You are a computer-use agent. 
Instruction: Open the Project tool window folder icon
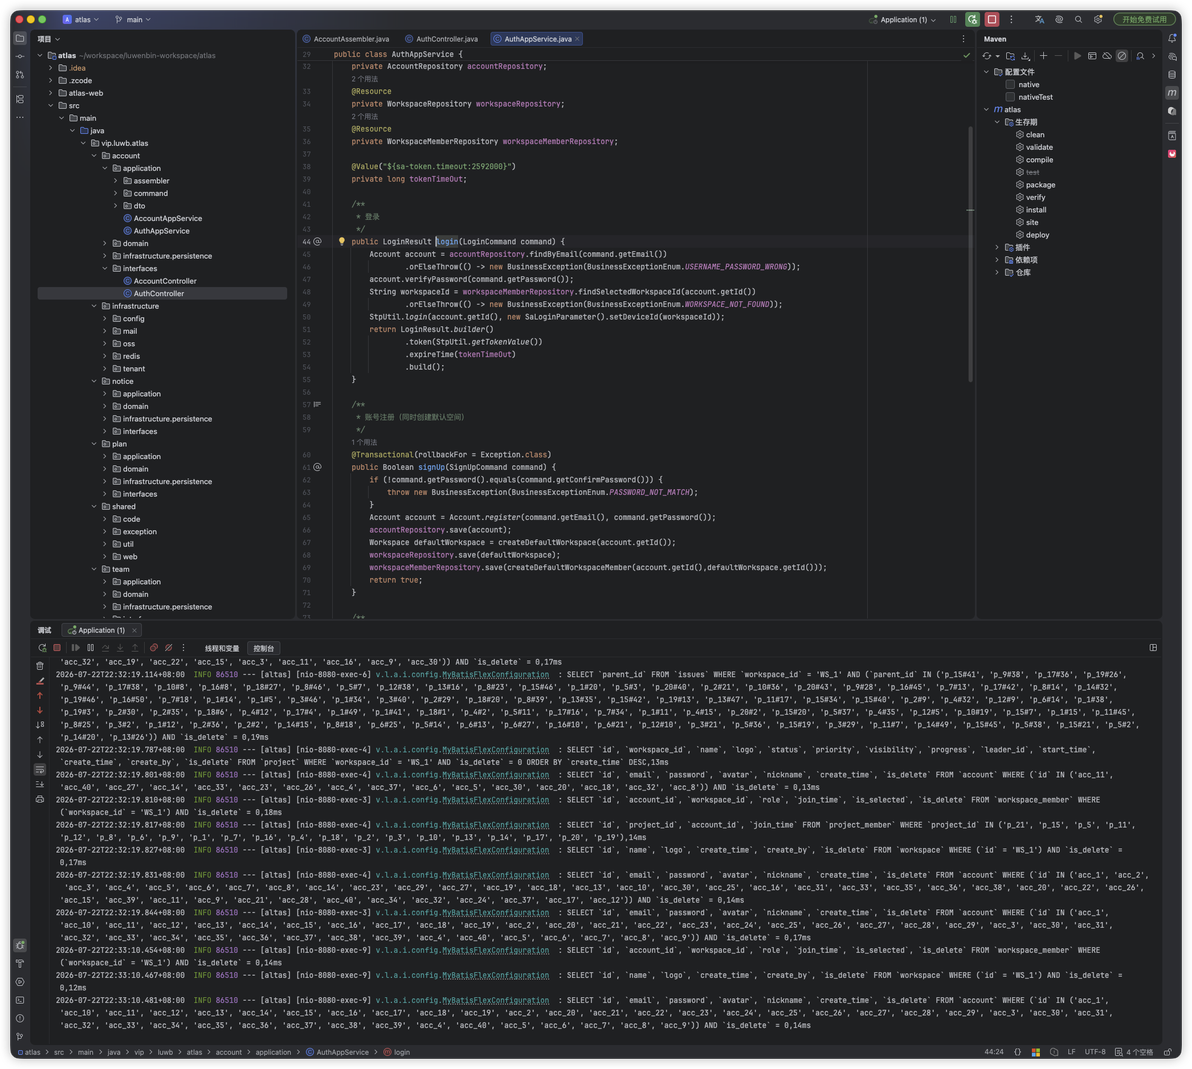[x=20, y=38]
